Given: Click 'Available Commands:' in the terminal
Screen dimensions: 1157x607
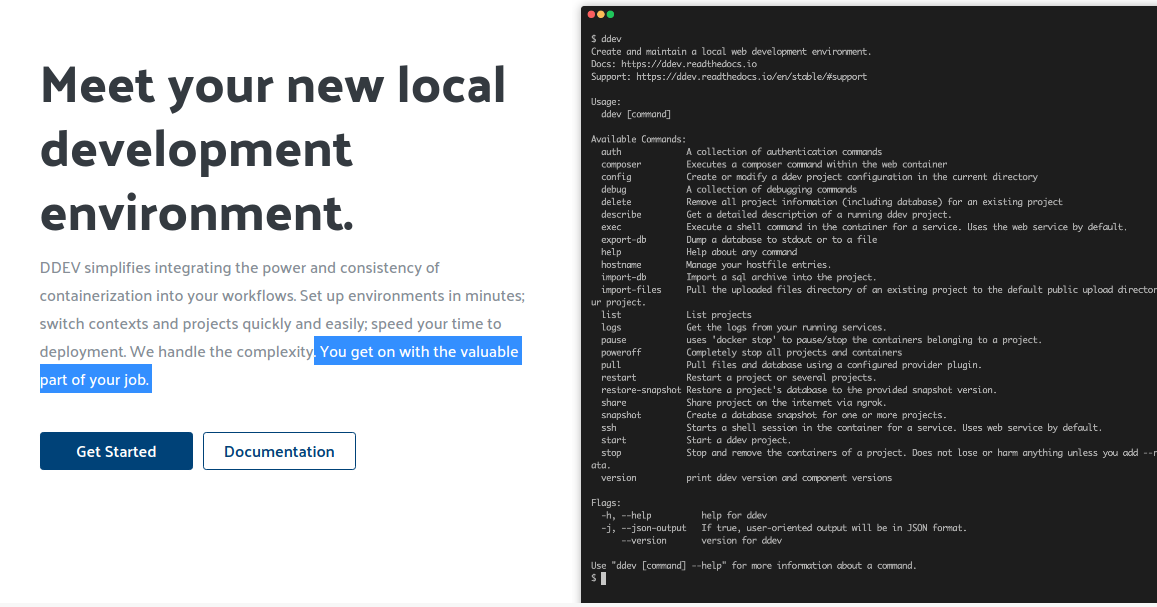Looking at the screenshot, I should [x=638, y=139].
